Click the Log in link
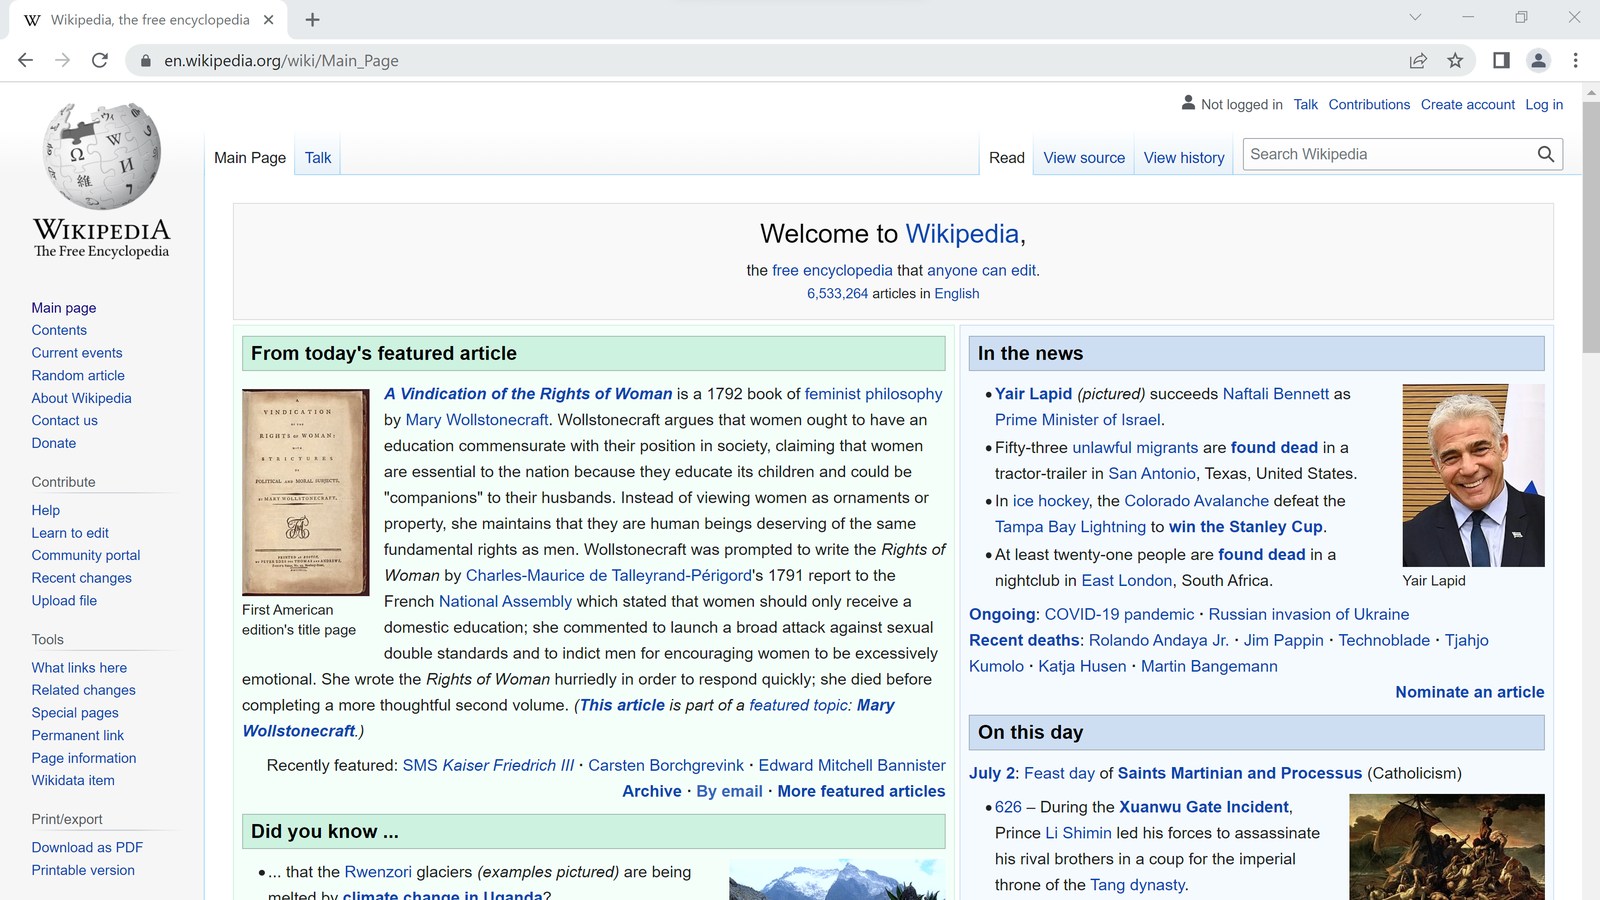 1544,104
